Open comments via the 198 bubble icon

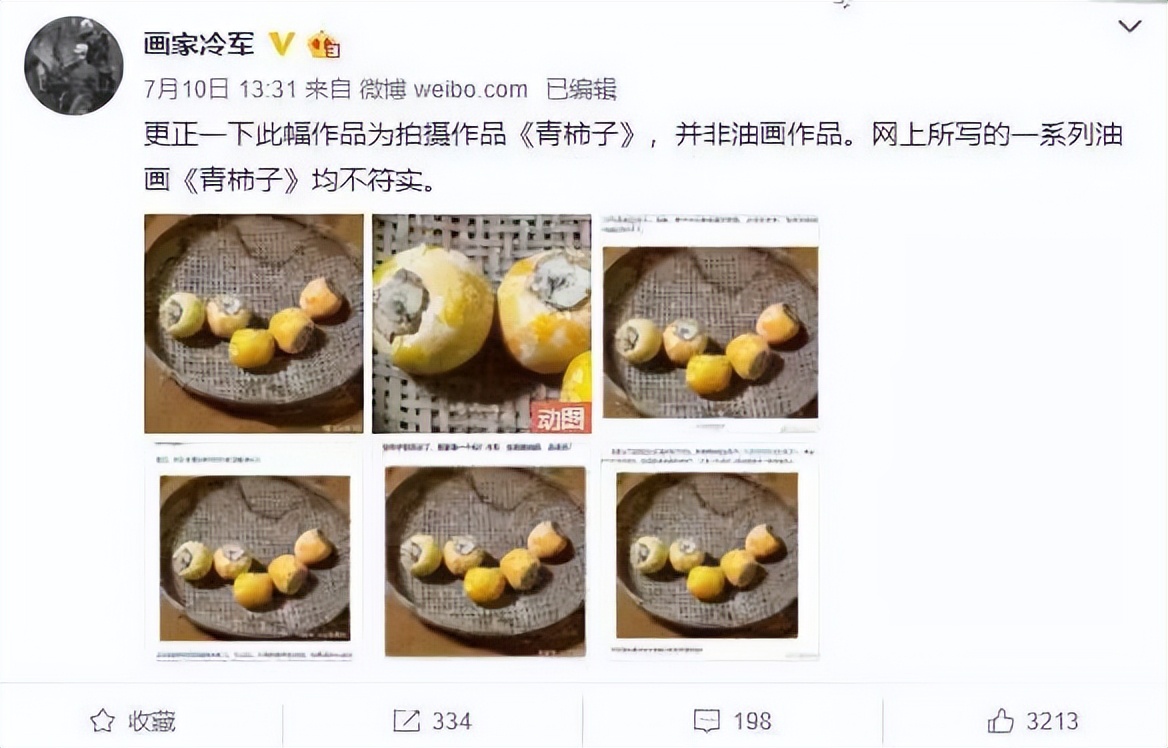706,720
